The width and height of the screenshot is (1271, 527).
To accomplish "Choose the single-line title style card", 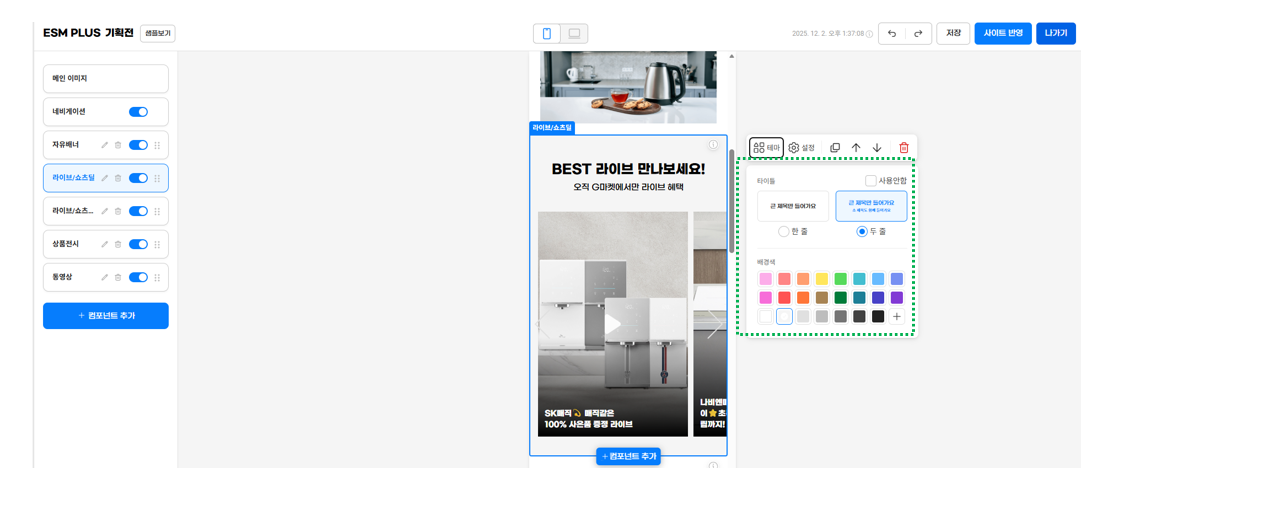I will coord(793,206).
